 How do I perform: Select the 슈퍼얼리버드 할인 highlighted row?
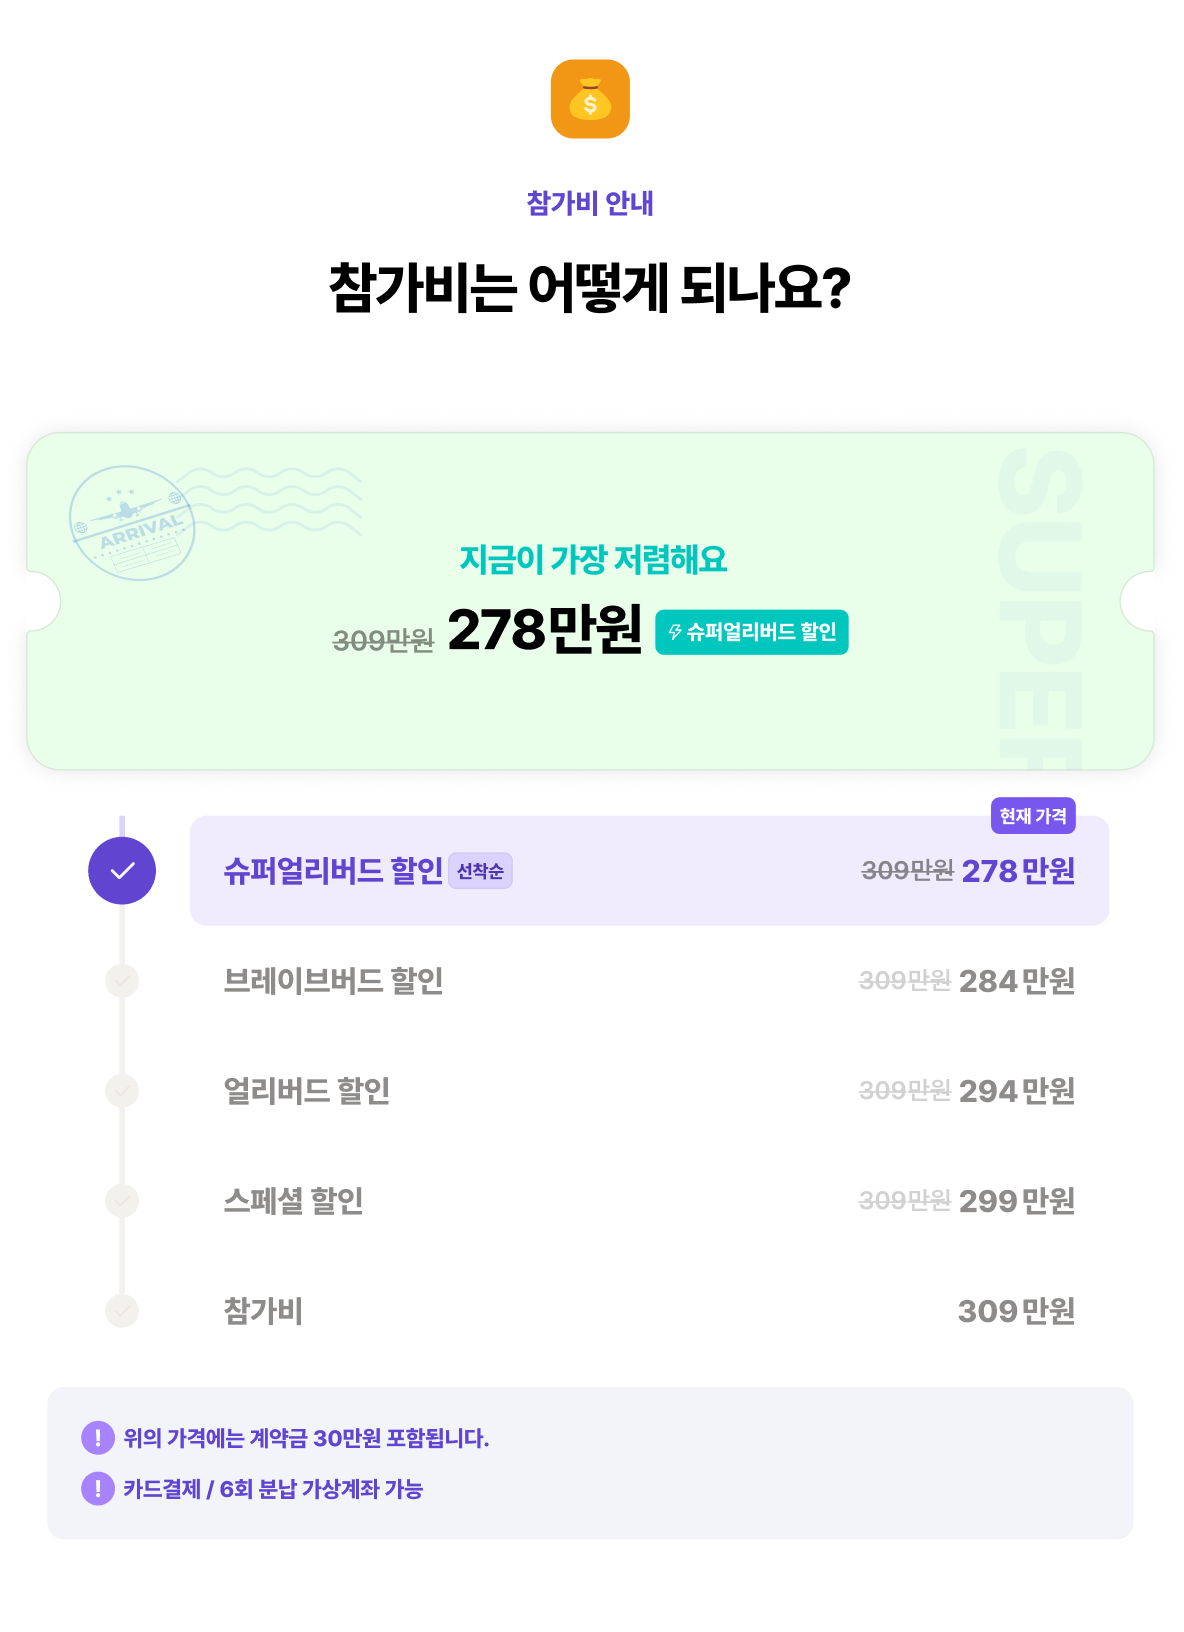coord(649,871)
